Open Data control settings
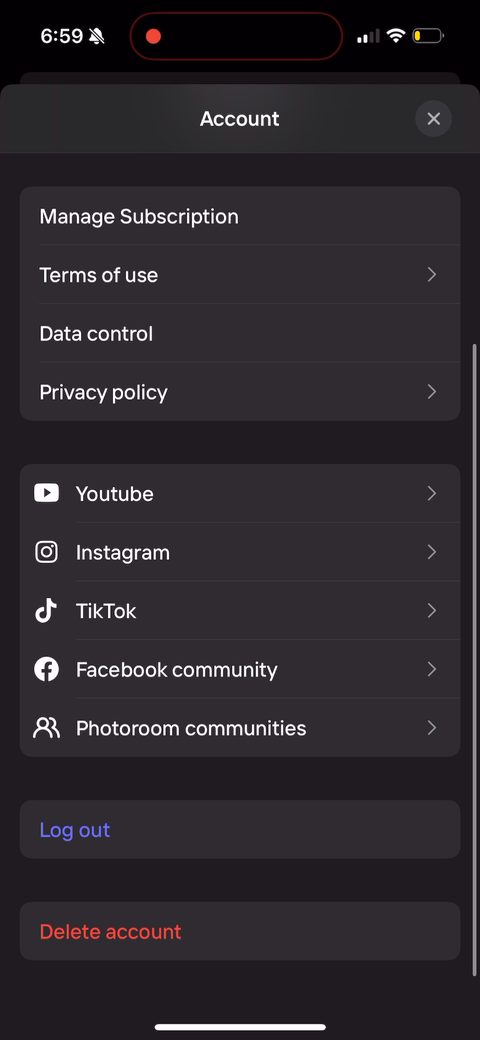Viewport: 480px width, 1040px height. pyautogui.click(x=240, y=333)
